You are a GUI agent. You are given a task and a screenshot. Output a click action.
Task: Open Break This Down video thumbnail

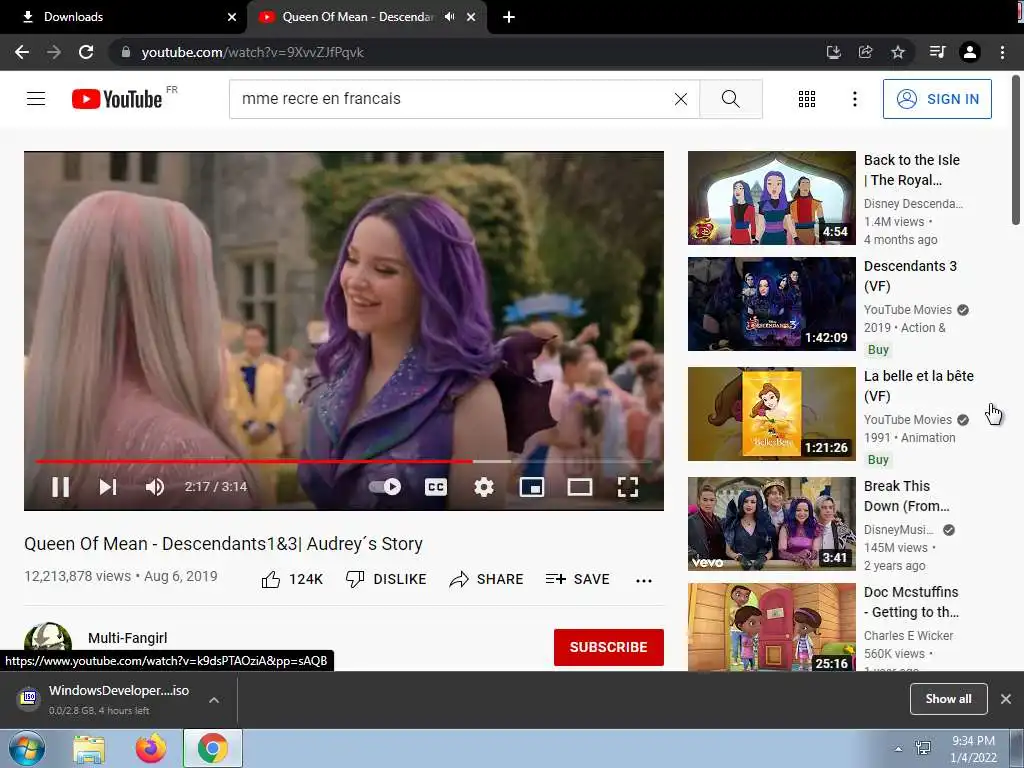pyautogui.click(x=772, y=524)
